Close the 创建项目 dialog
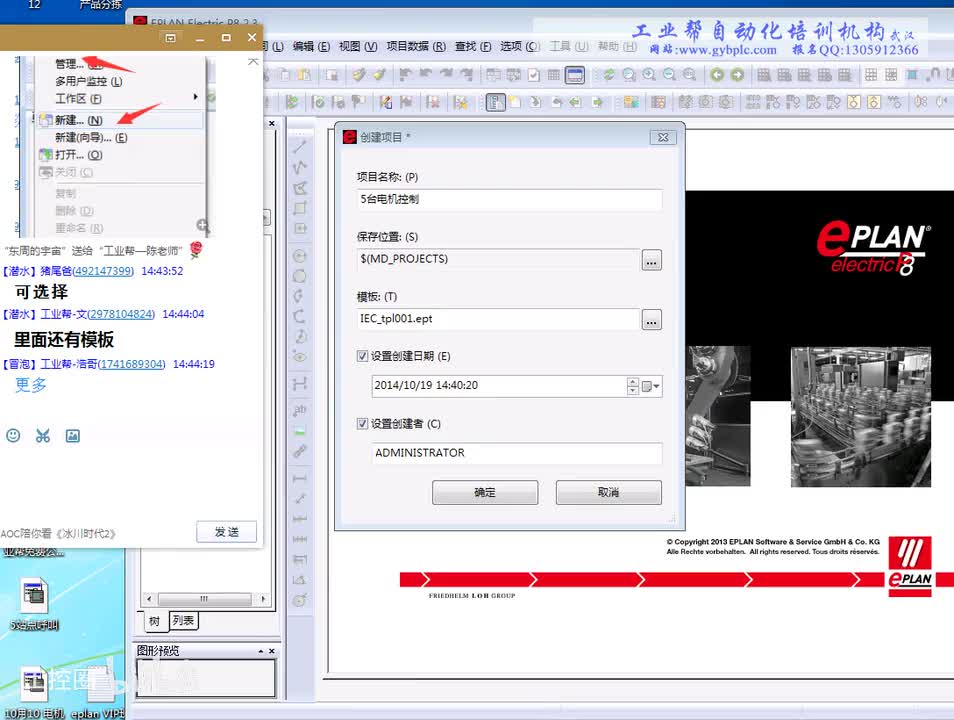The height and width of the screenshot is (720, 954). point(663,138)
